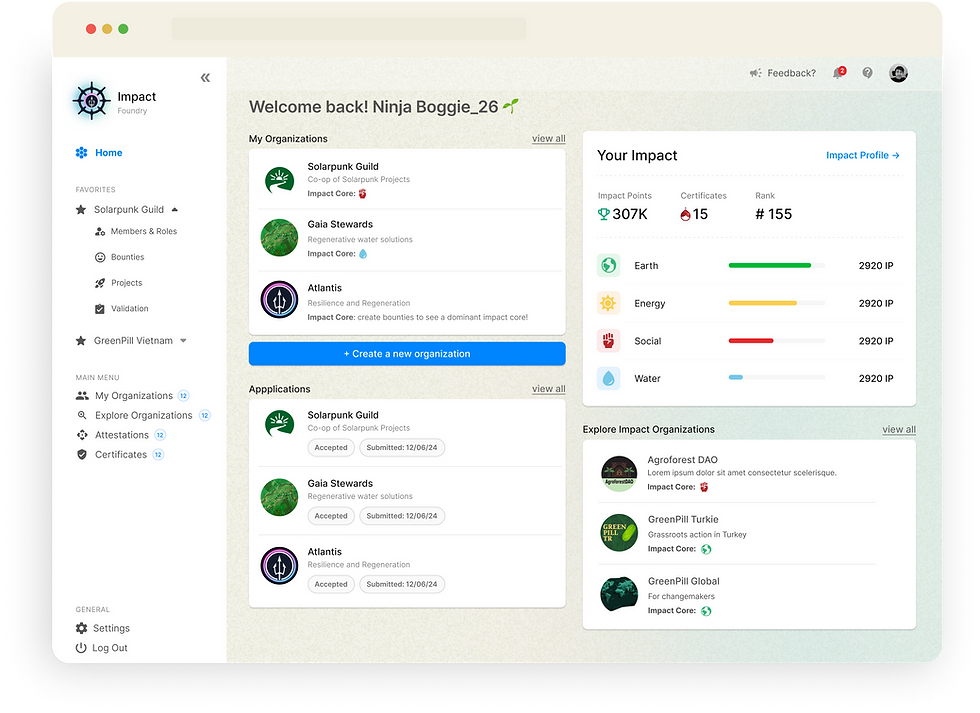980x713 pixels.
Task: Click the Social fist icon in Your Impact
Action: click(608, 341)
